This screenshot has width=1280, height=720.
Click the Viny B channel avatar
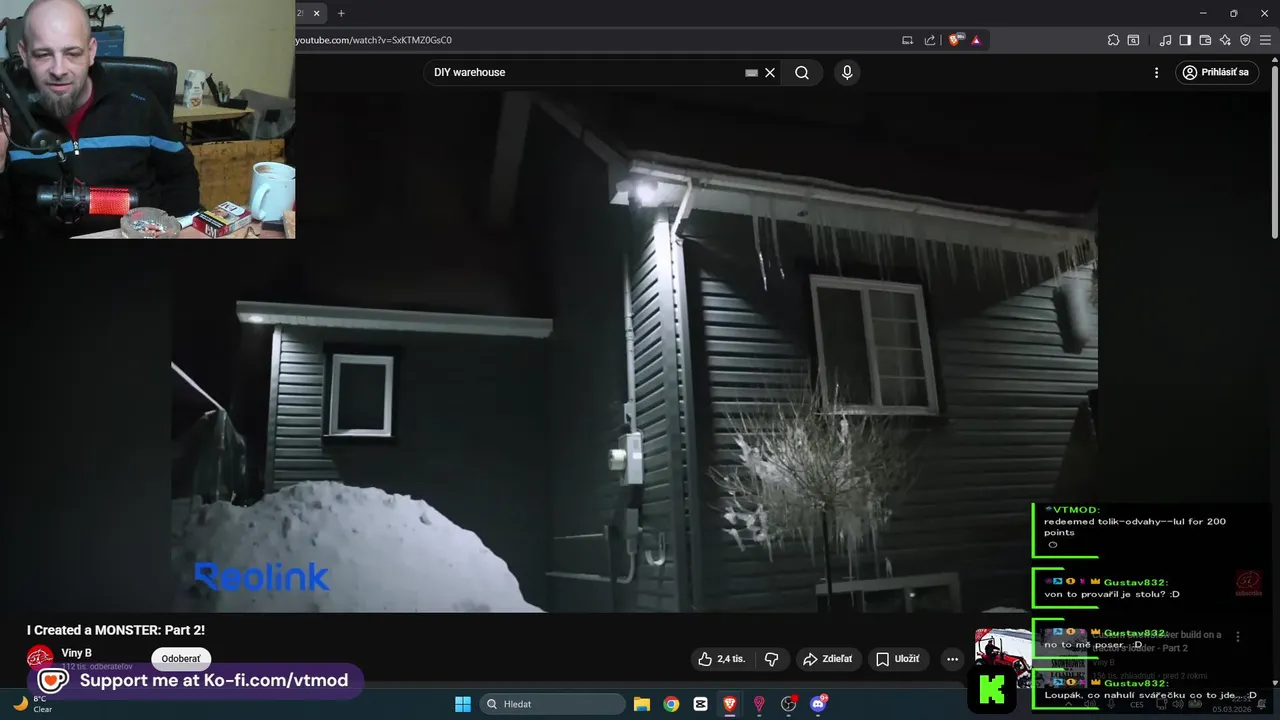(40, 657)
